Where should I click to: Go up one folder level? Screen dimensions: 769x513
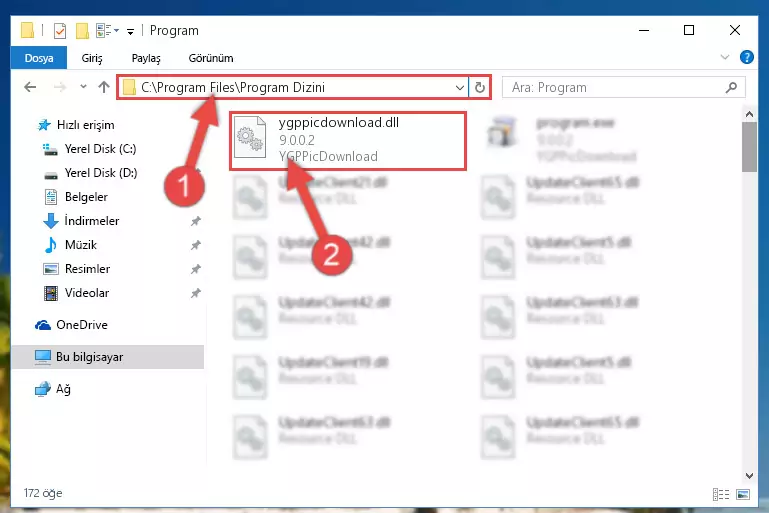[103, 87]
